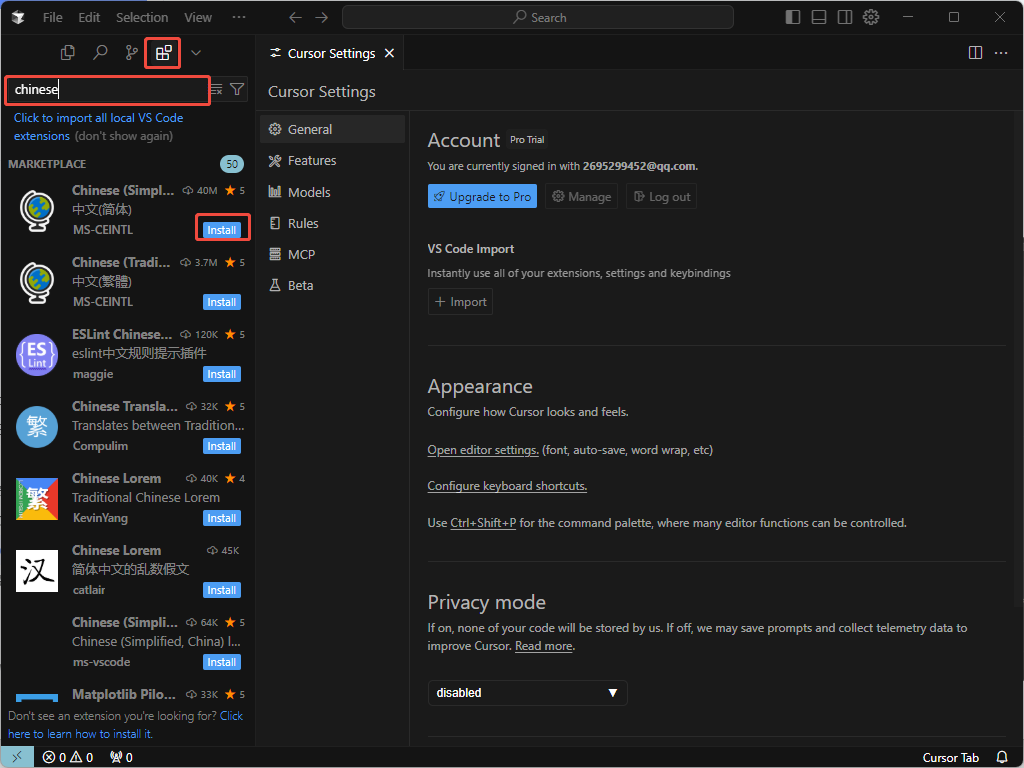Click learn how to install extension link
This screenshot has height=768, width=1024.
coord(125,725)
